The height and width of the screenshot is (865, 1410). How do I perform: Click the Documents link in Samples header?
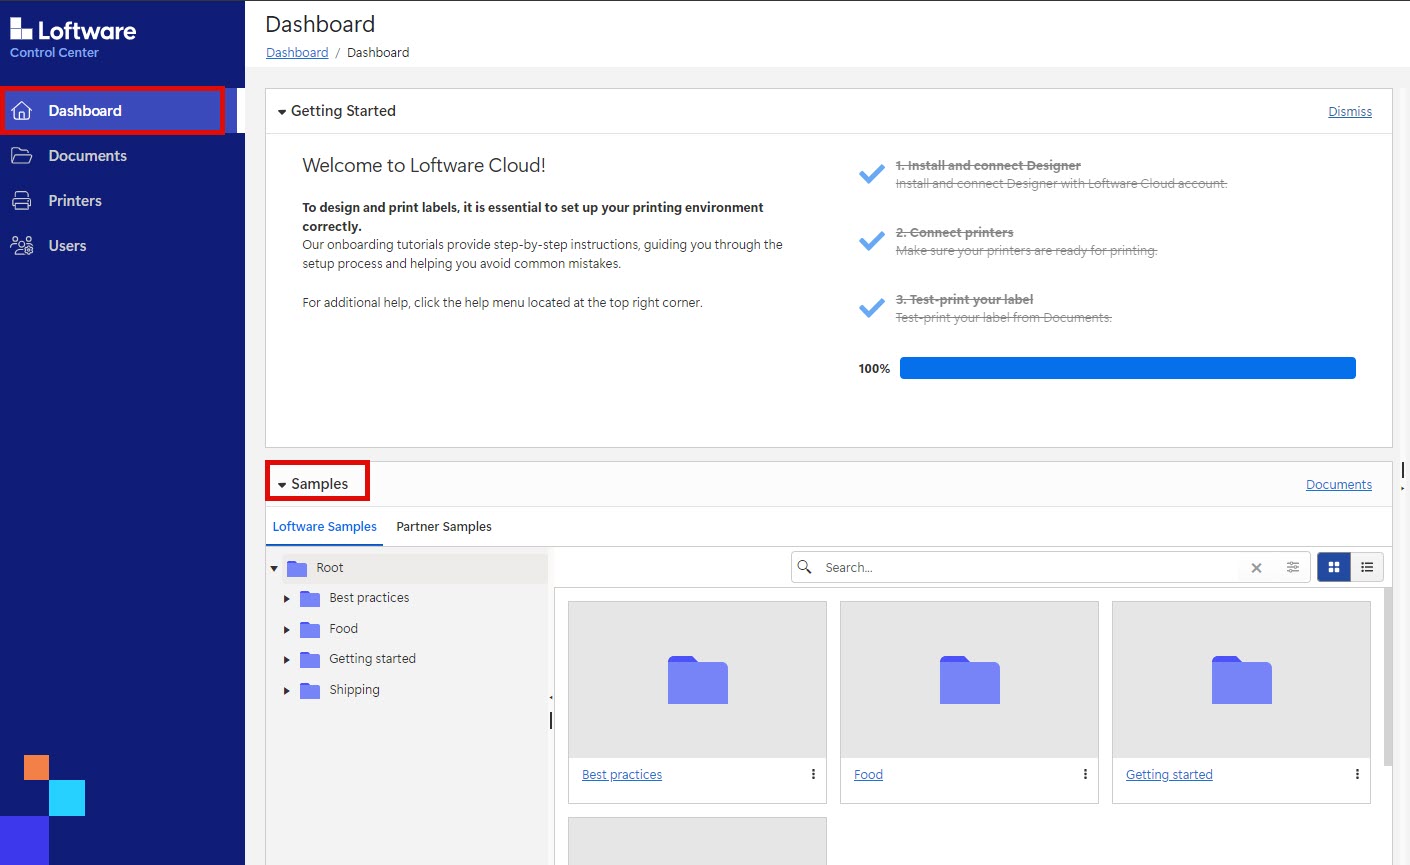1338,485
